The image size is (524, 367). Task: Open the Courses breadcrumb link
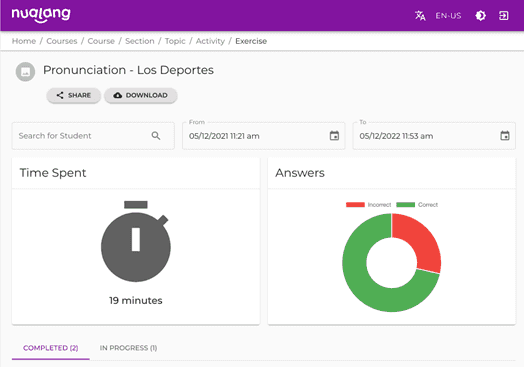[62, 41]
